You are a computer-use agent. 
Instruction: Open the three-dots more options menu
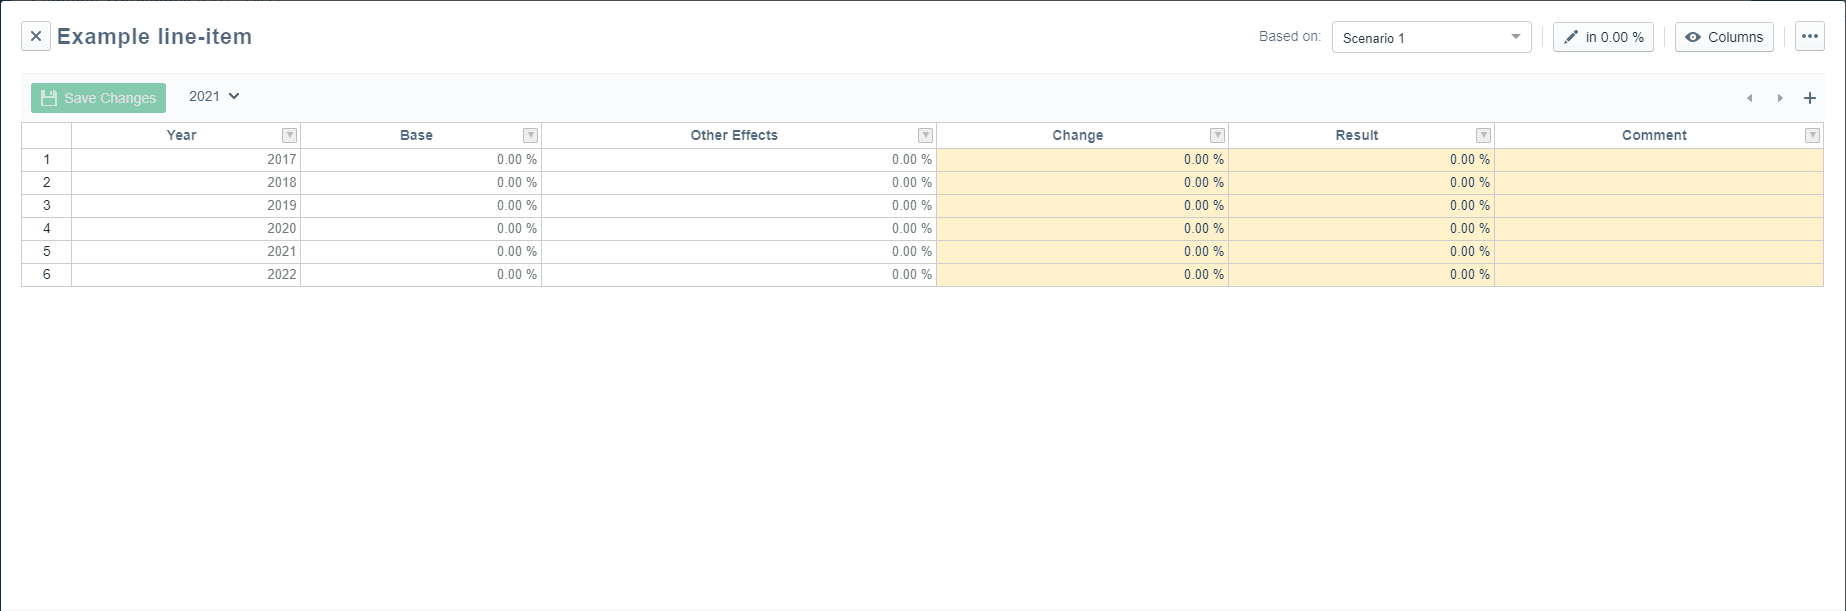1809,37
